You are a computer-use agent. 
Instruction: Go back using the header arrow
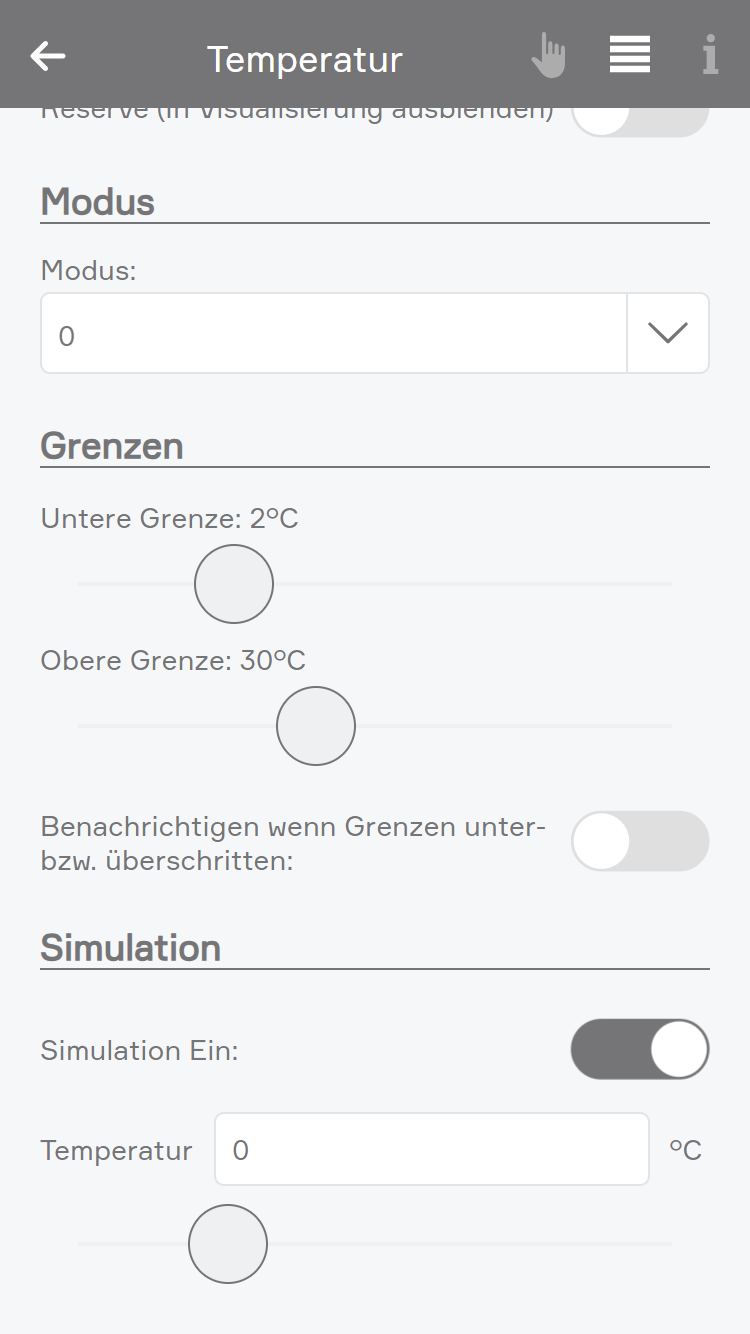pyautogui.click(x=48, y=57)
